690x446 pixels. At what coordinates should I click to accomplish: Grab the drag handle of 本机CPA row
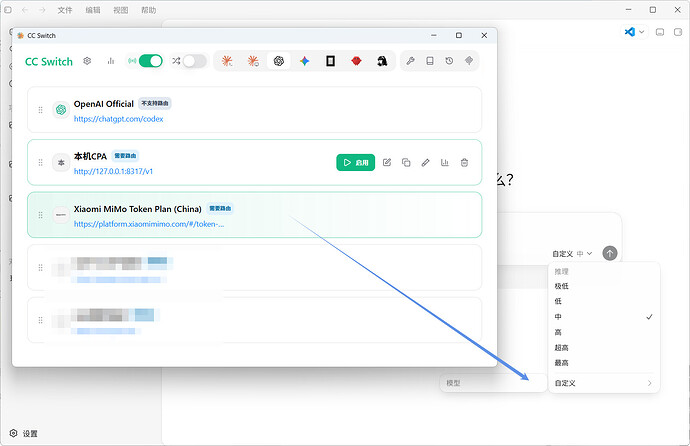pyautogui.click(x=40, y=163)
